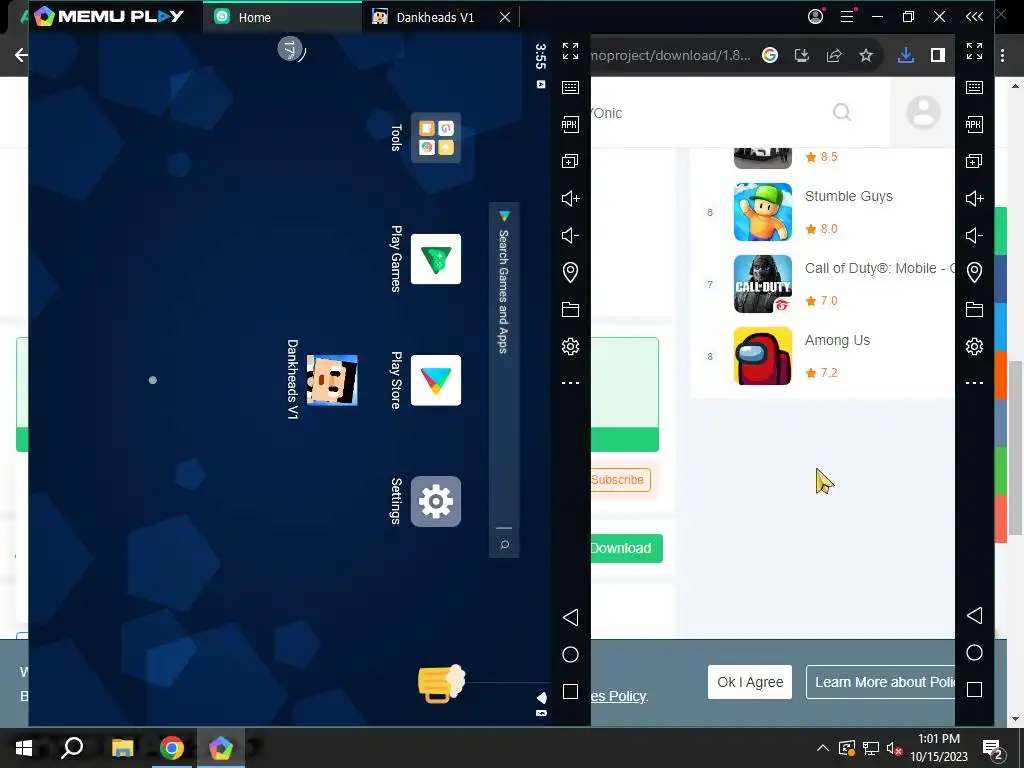Lower volume using the front MEmu toolbar

pos(570,235)
